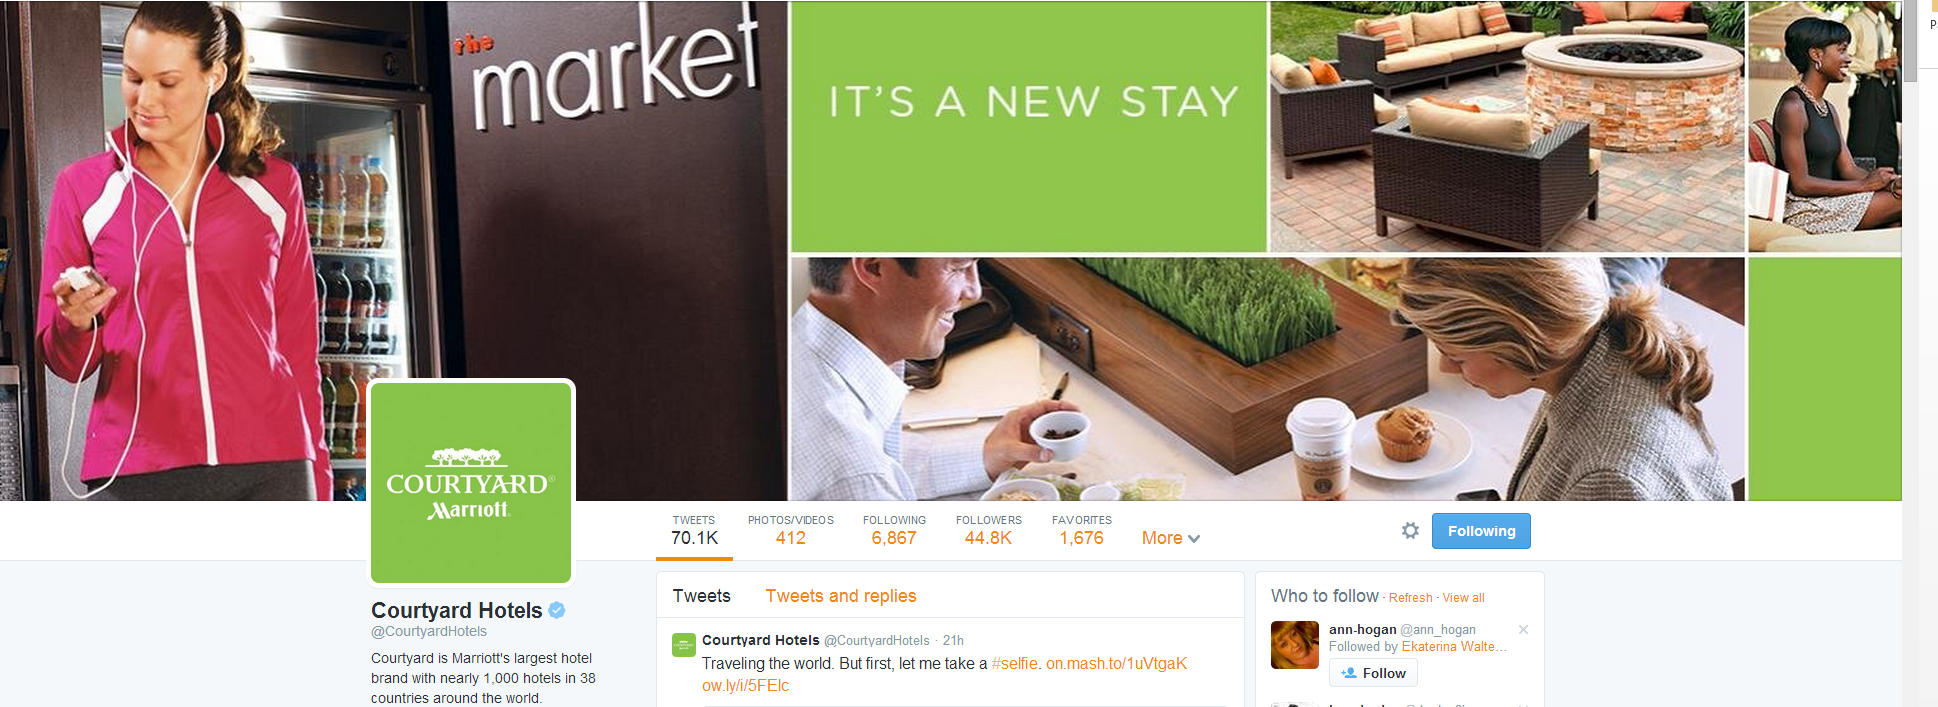
Task: Open Favorites 1,676 tab
Action: 1082,530
